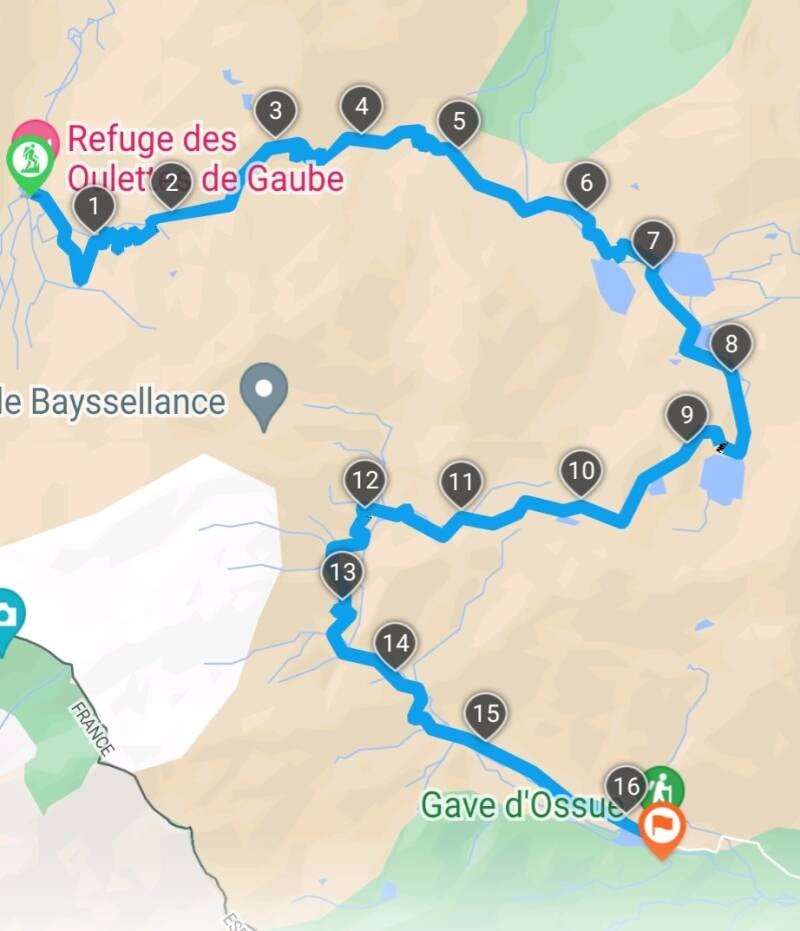Select kilometer marker 8
The height and width of the screenshot is (931, 800).
coord(731,346)
